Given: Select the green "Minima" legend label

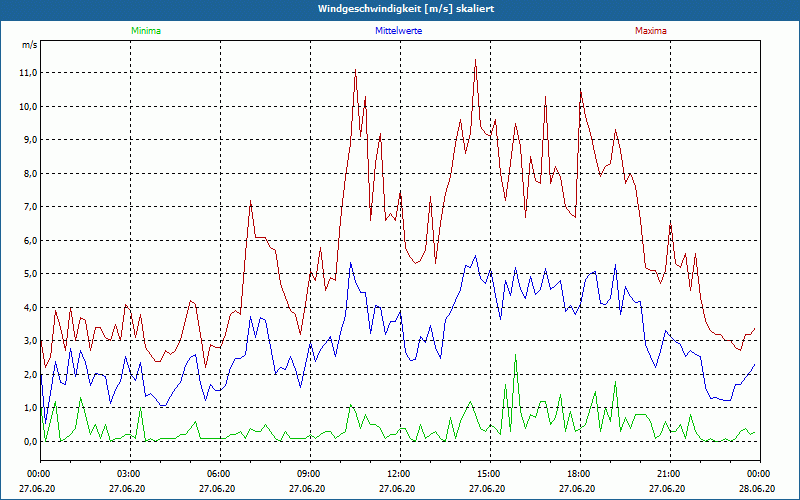Looking at the screenshot, I should coord(146,31).
